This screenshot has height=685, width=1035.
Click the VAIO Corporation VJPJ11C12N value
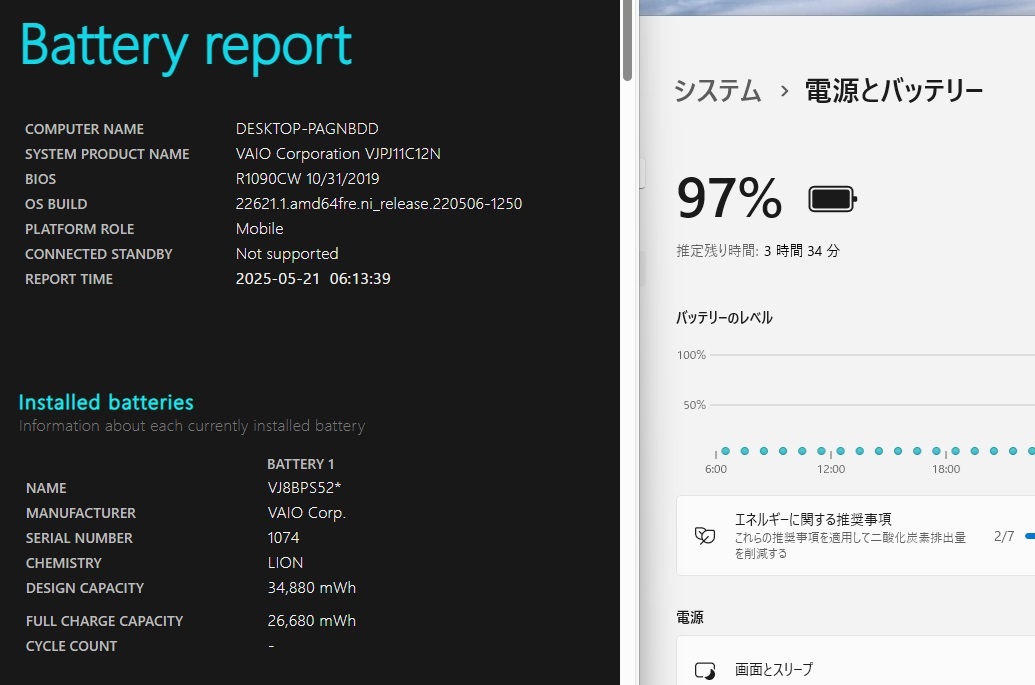point(338,154)
